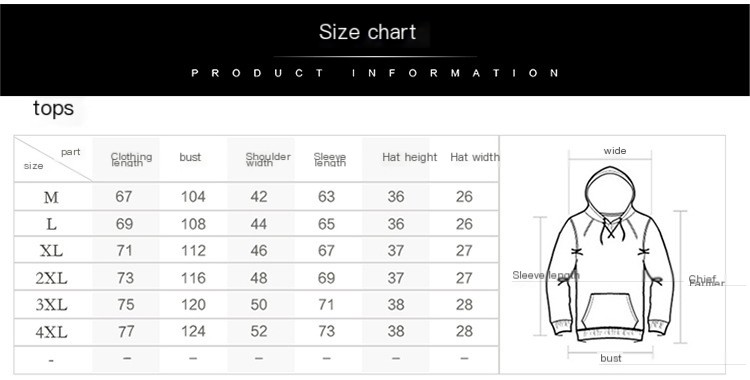Image resolution: width=750 pixels, height=380 pixels.
Task: Click the Sleeve length label on diagram
Action: tap(546, 275)
